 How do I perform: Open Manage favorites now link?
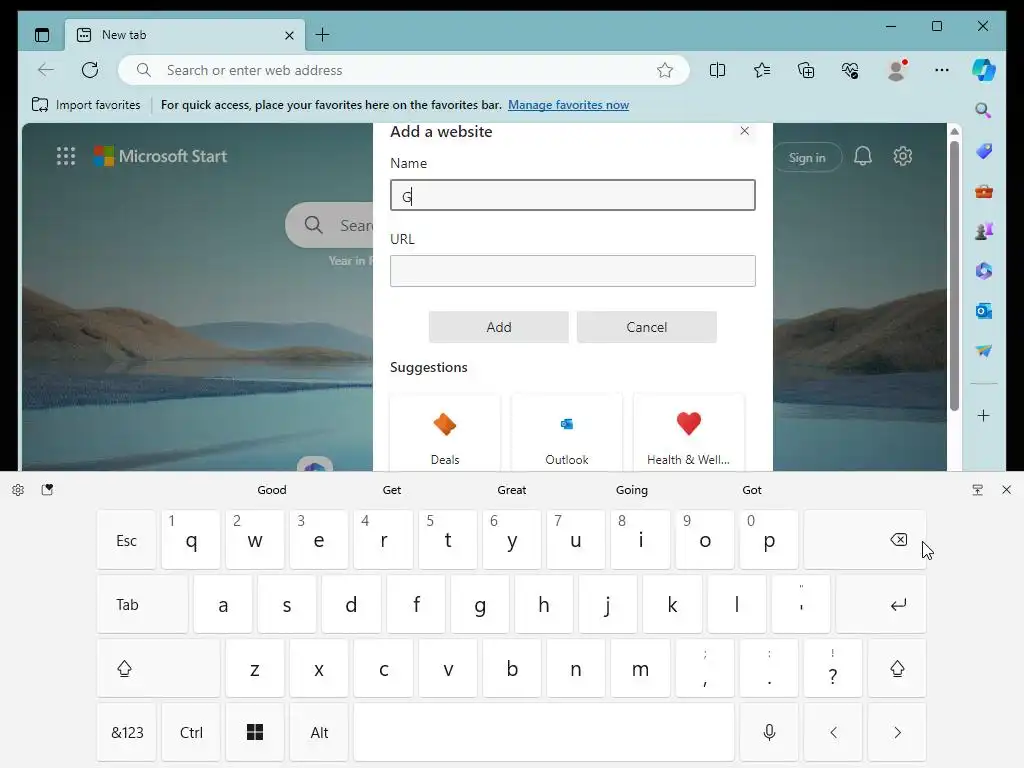click(568, 104)
